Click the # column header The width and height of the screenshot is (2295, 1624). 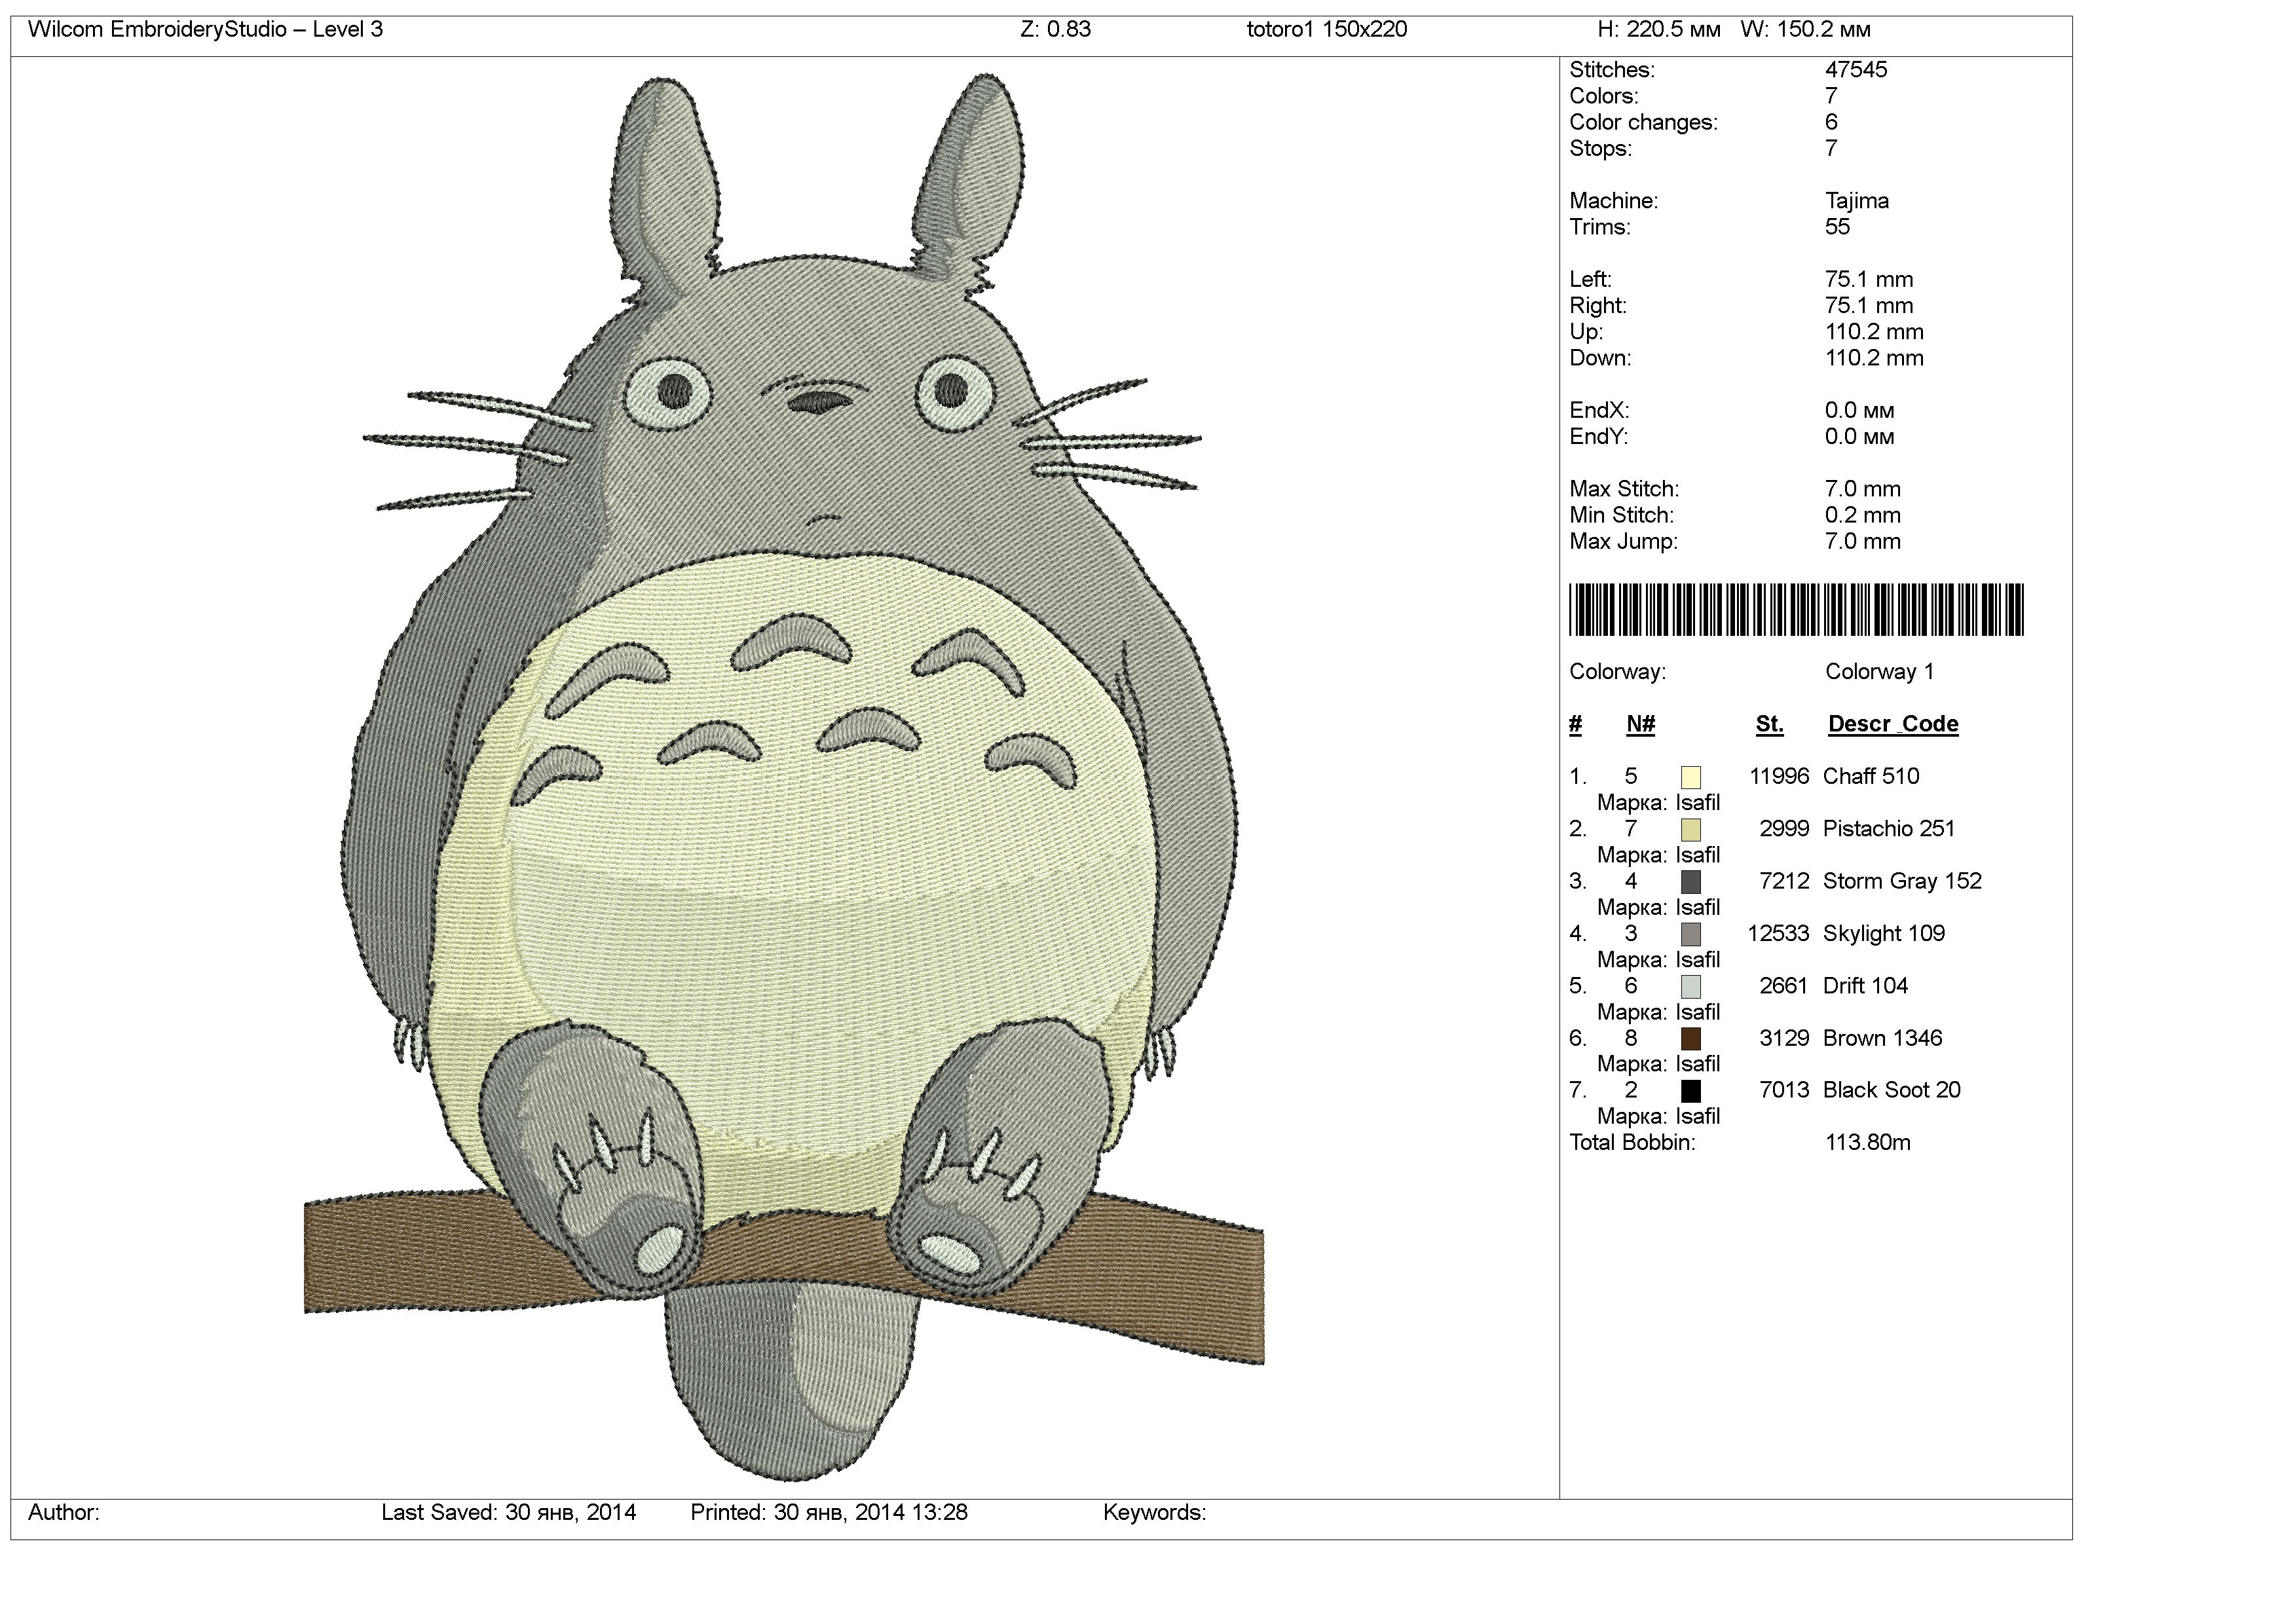[x=1575, y=724]
